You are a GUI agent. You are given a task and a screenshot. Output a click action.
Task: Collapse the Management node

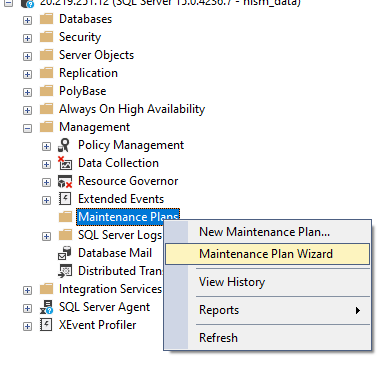pyautogui.click(x=27, y=128)
